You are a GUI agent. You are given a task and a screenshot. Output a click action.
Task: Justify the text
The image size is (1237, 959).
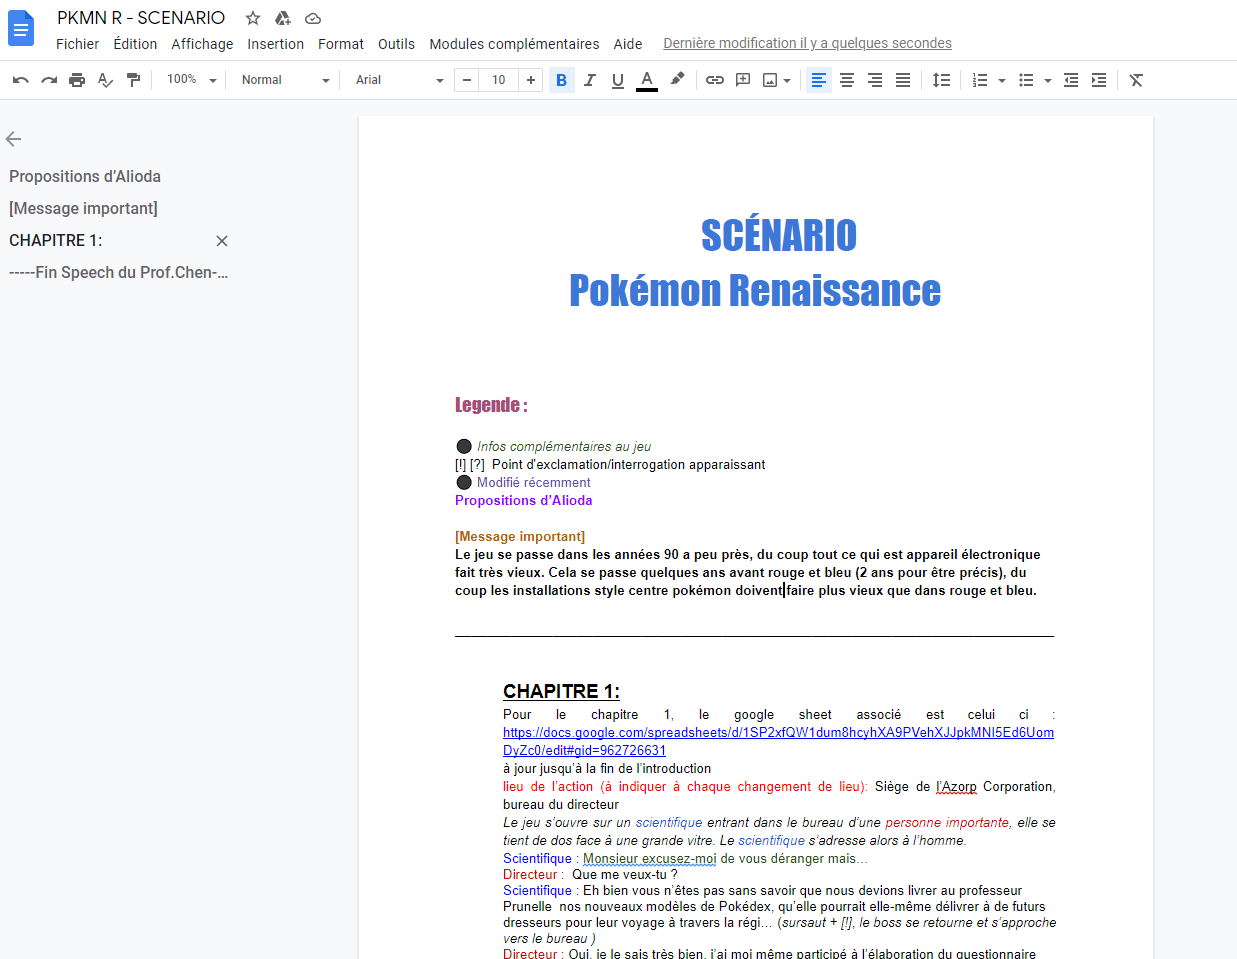tap(903, 80)
